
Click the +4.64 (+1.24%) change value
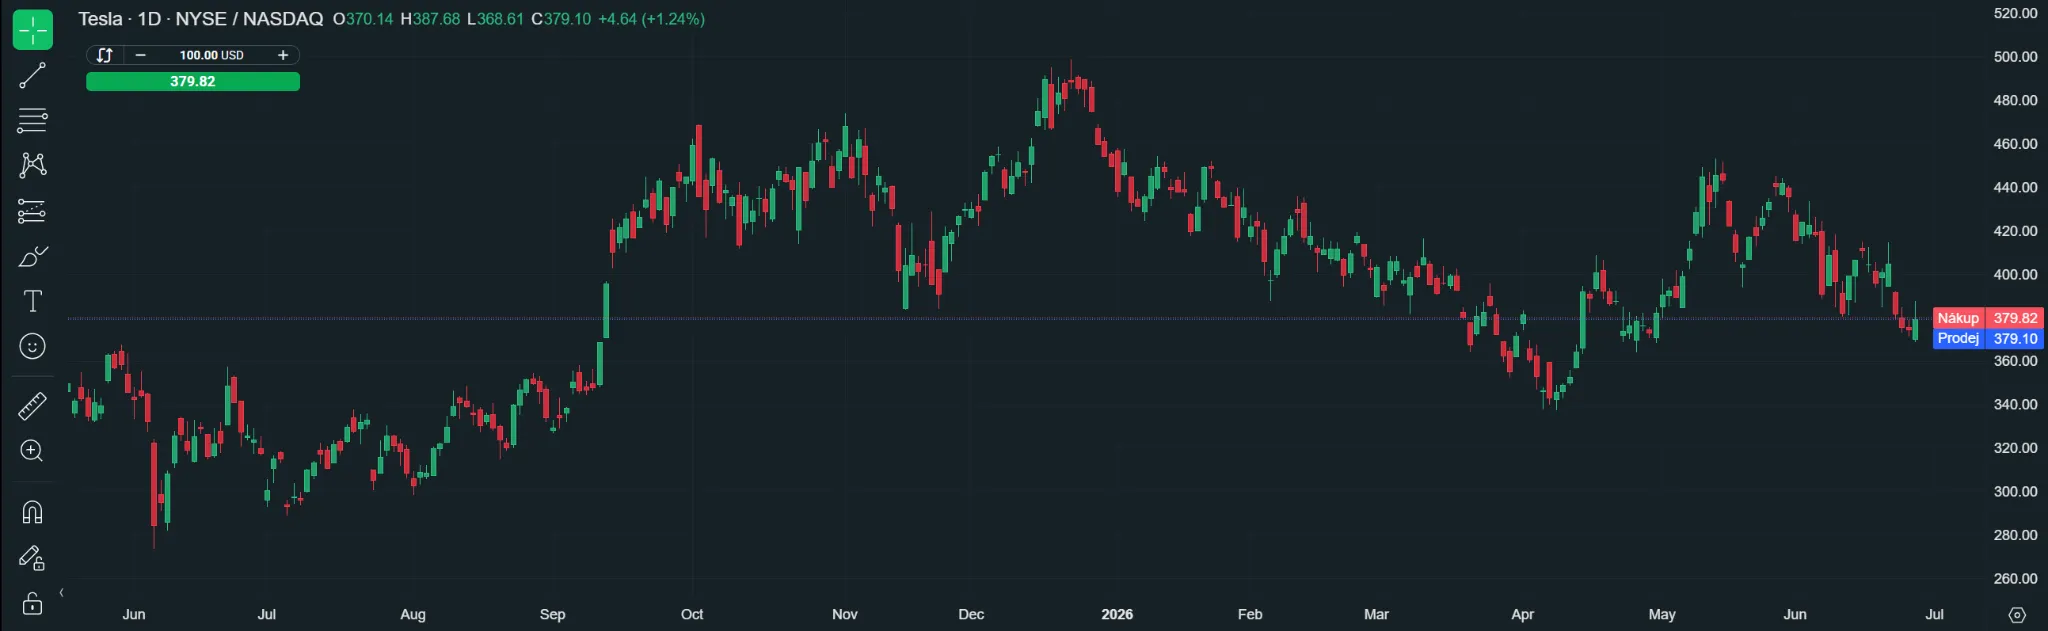(x=651, y=19)
